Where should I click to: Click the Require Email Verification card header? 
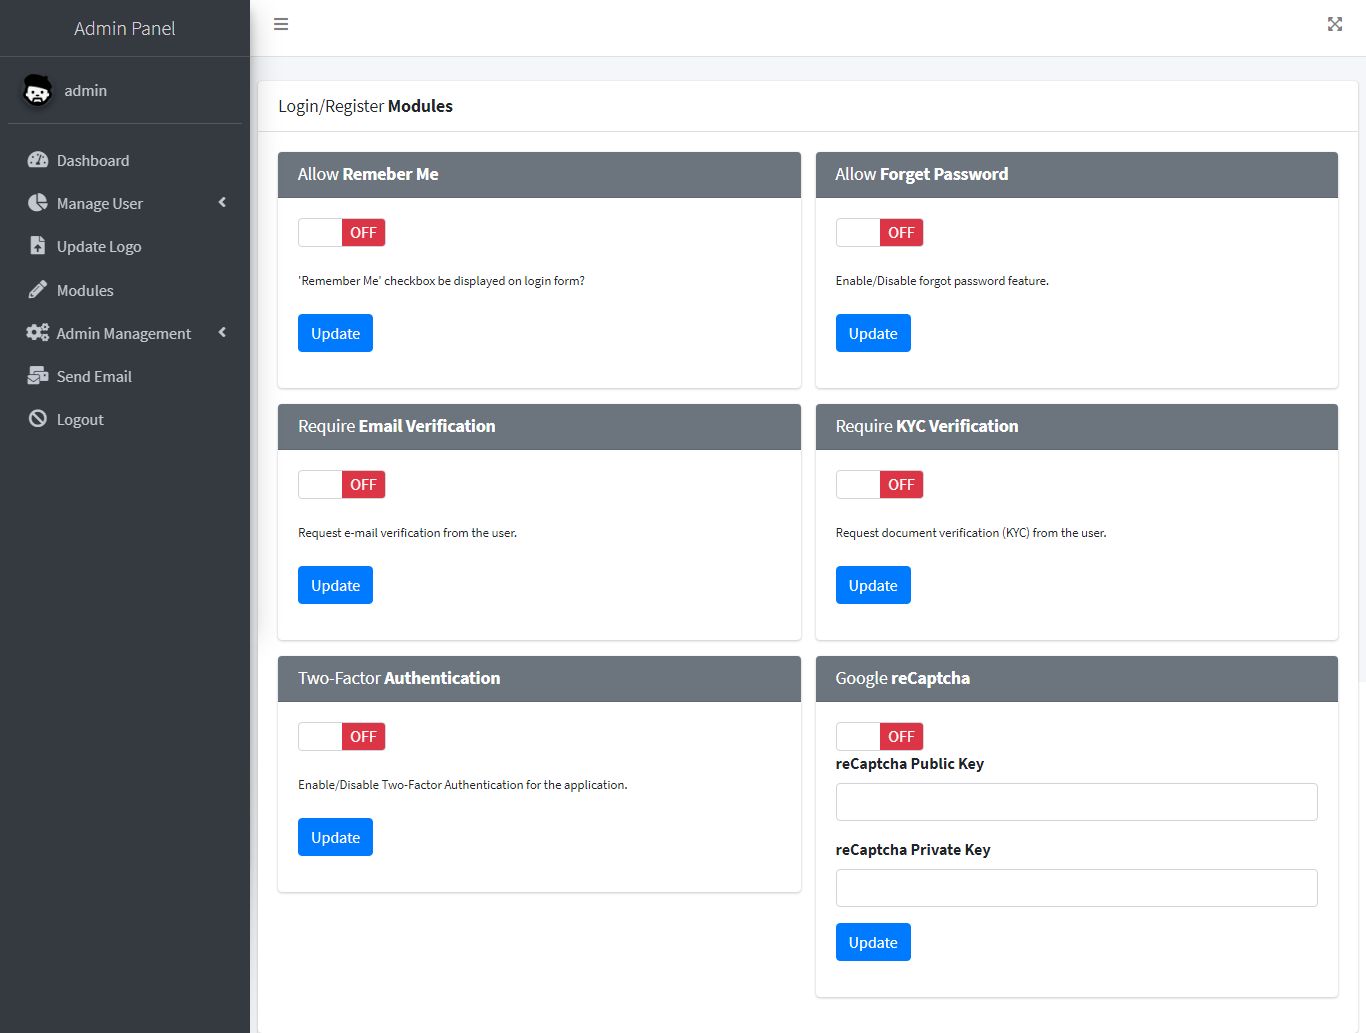click(x=539, y=426)
